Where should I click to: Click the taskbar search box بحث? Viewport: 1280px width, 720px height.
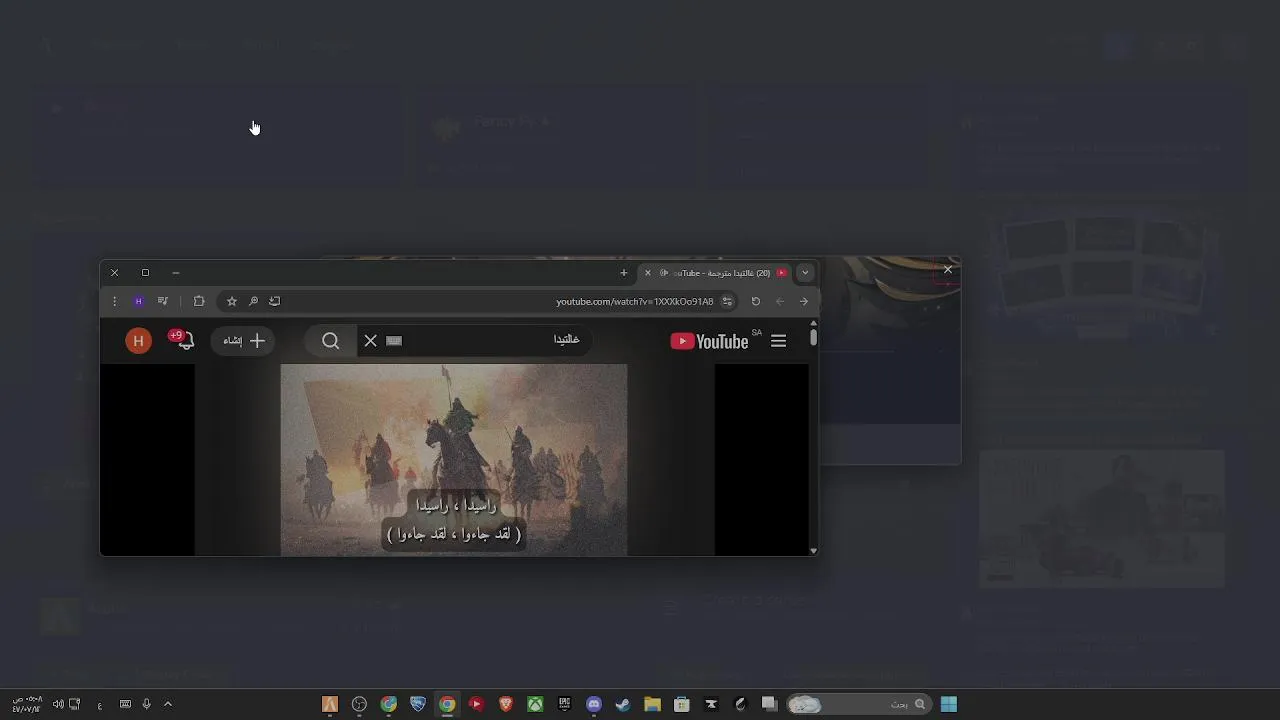(x=858, y=704)
